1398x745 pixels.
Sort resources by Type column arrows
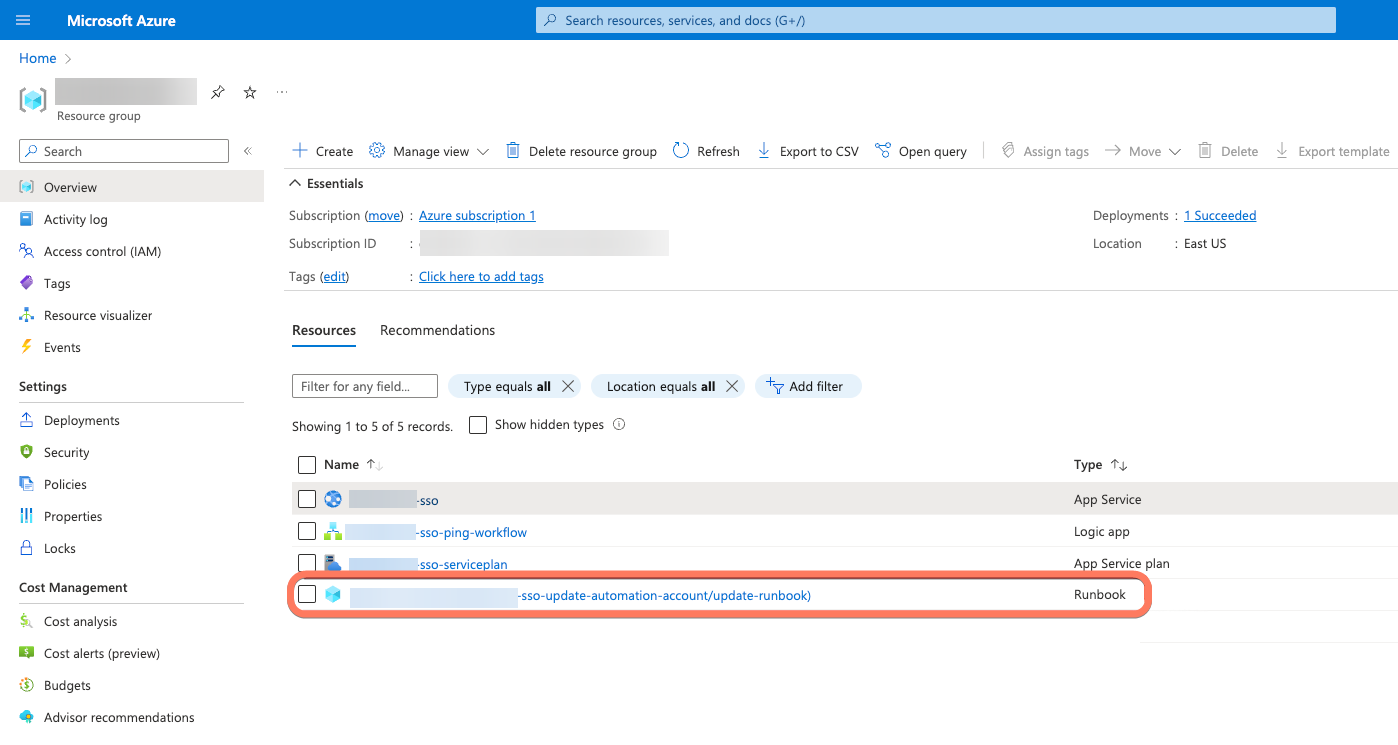point(1119,465)
